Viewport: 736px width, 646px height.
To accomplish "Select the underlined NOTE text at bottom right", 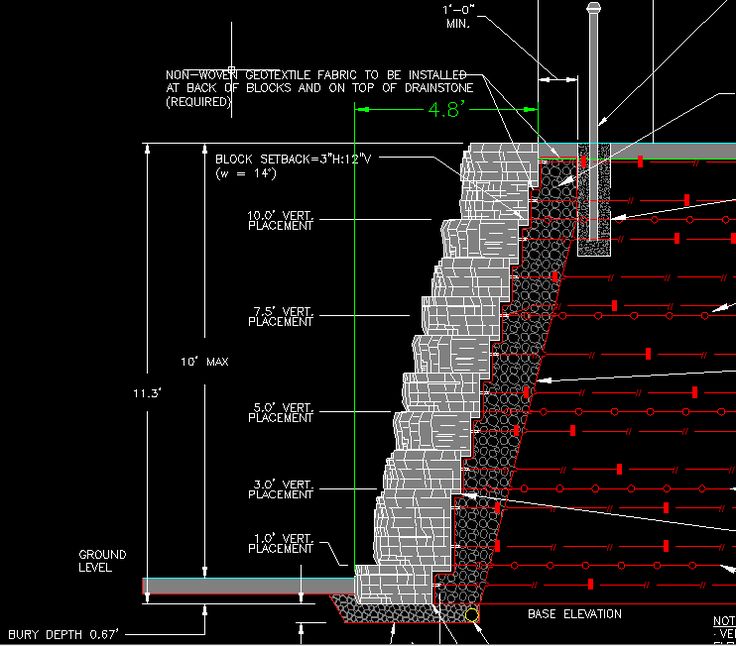I will pyautogui.click(x=724, y=621).
